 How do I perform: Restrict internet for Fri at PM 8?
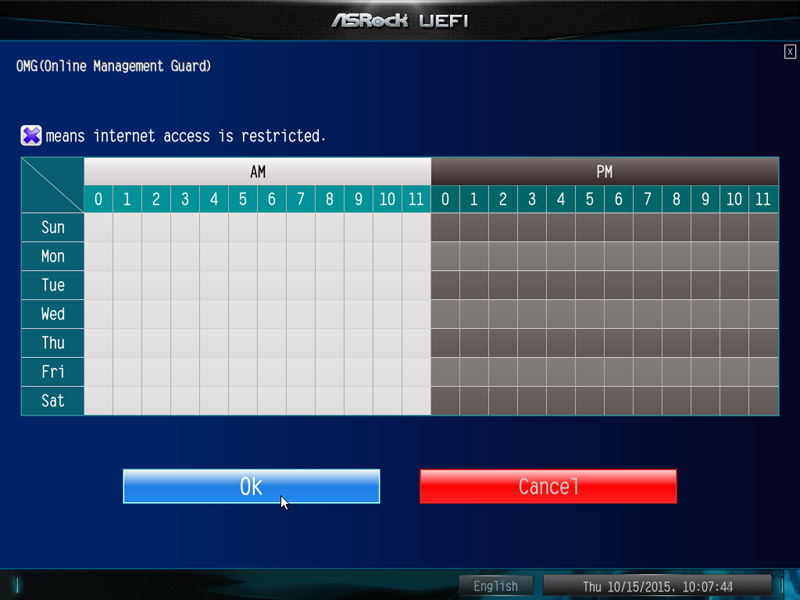coord(677,371)
